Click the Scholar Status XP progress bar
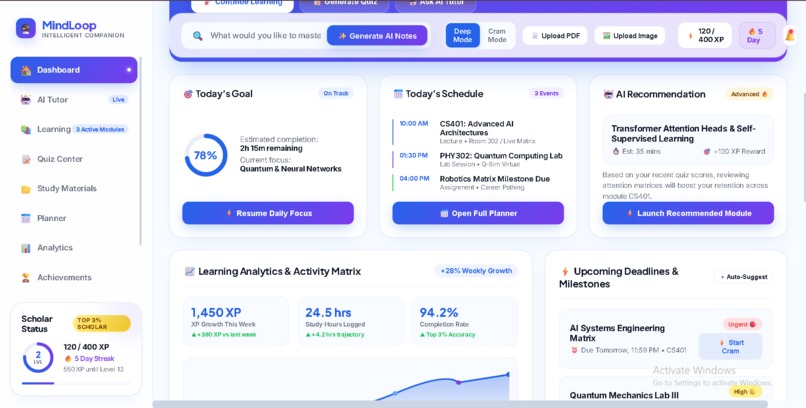Viewport: 806px width, 408px height. (x=76, y=383)
